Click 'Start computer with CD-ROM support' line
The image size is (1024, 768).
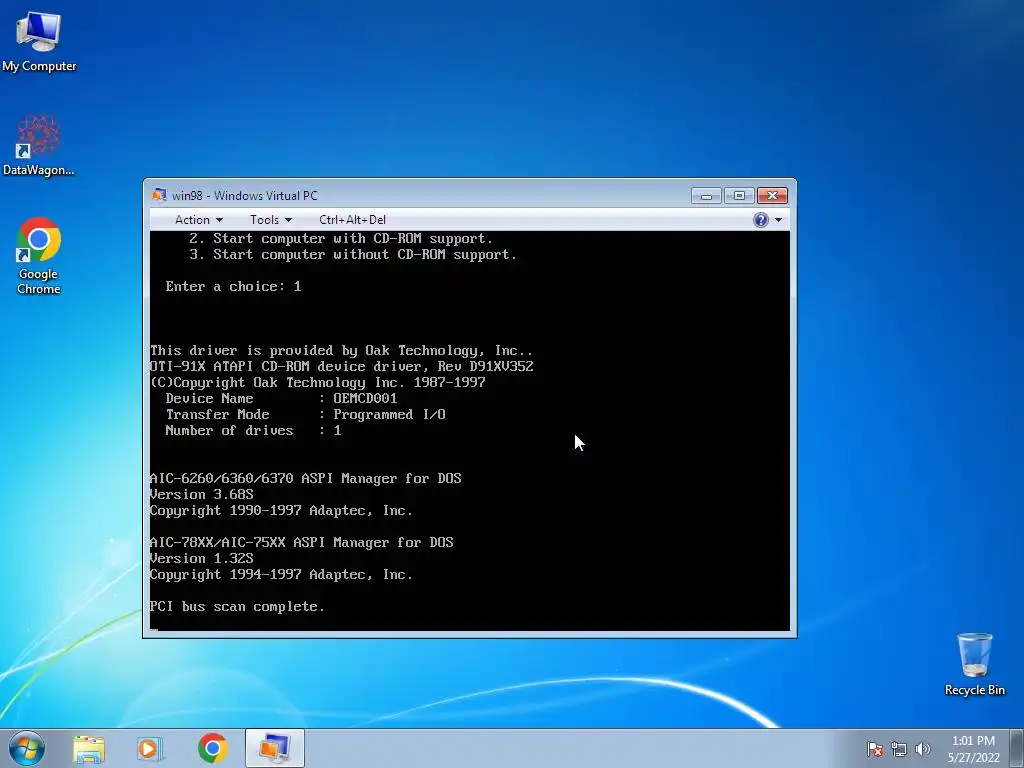pos(341,239)
